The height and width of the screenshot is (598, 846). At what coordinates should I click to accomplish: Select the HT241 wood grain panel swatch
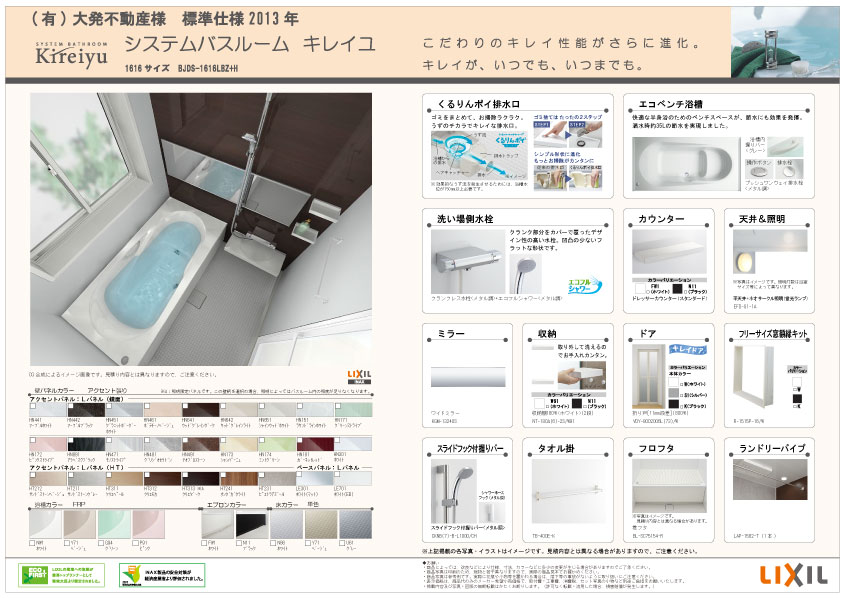(238, 479)
